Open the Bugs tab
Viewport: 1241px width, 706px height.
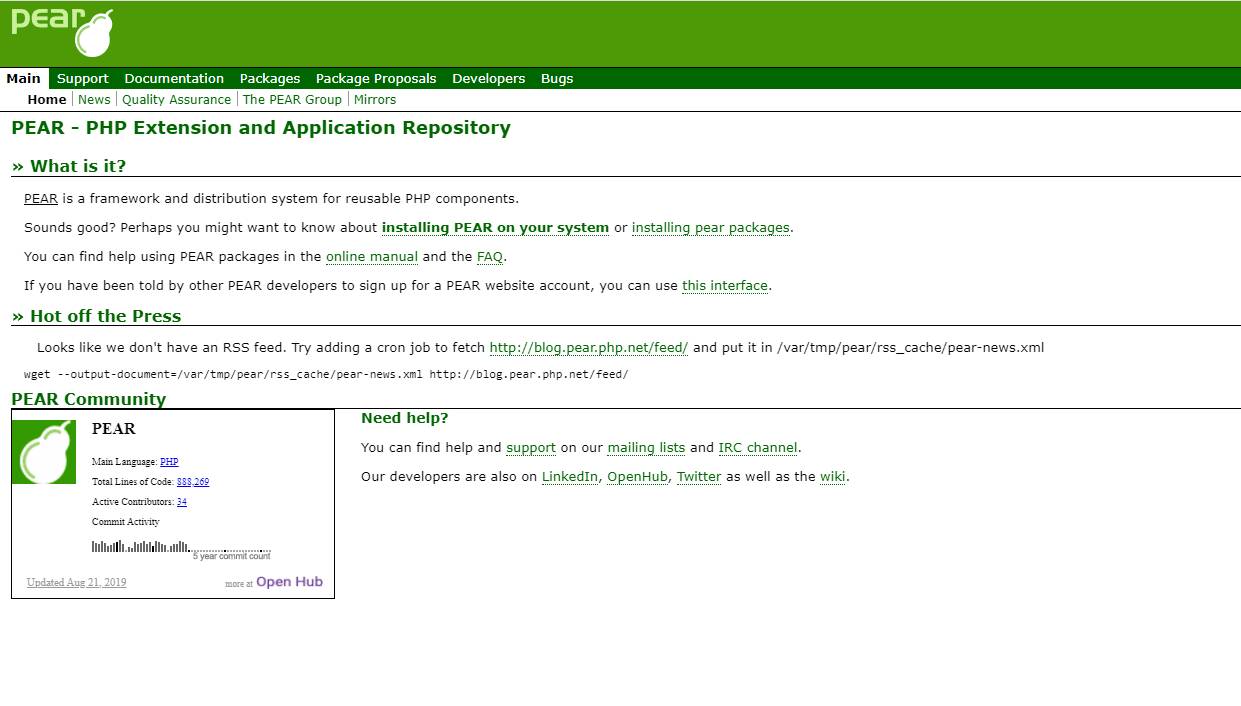coord(557,78)
